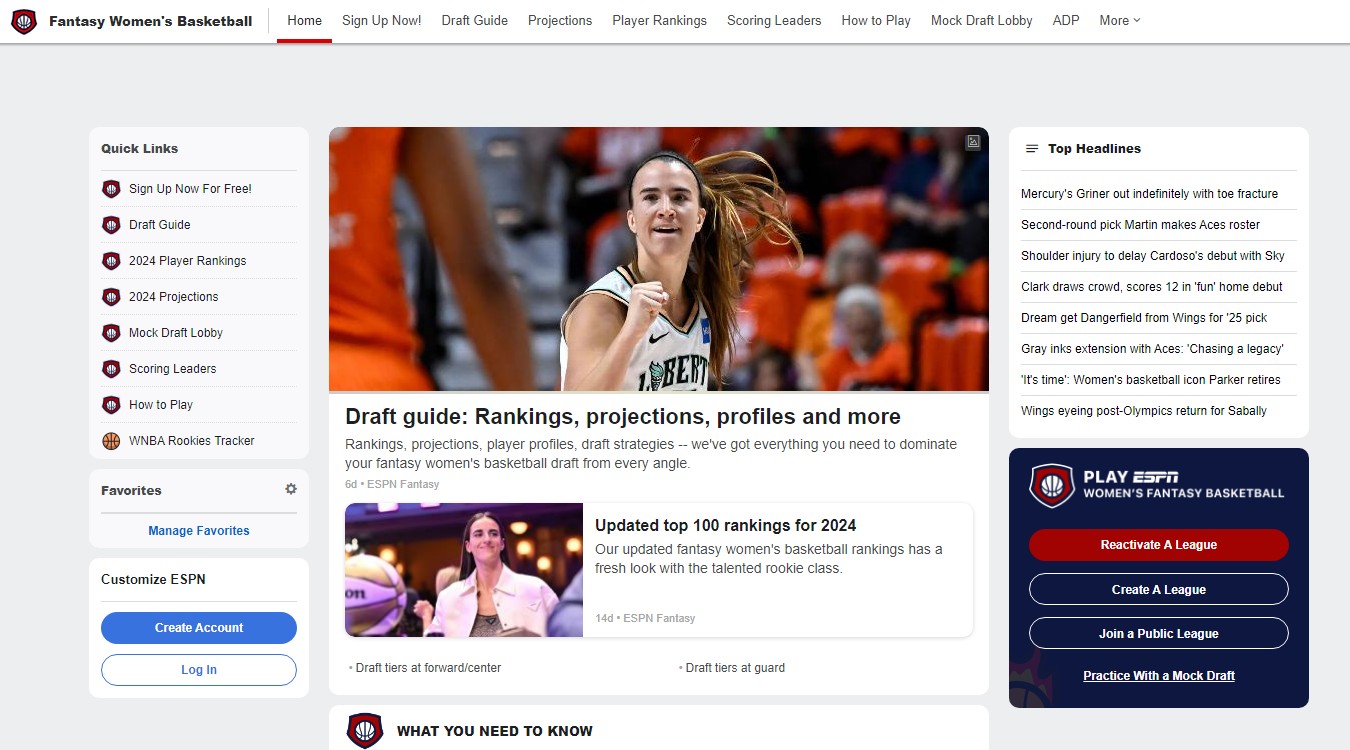Viewport: 1350px width, 750px height.
Task: Open Draft tiers at guard link
Action: pos(735,668)
